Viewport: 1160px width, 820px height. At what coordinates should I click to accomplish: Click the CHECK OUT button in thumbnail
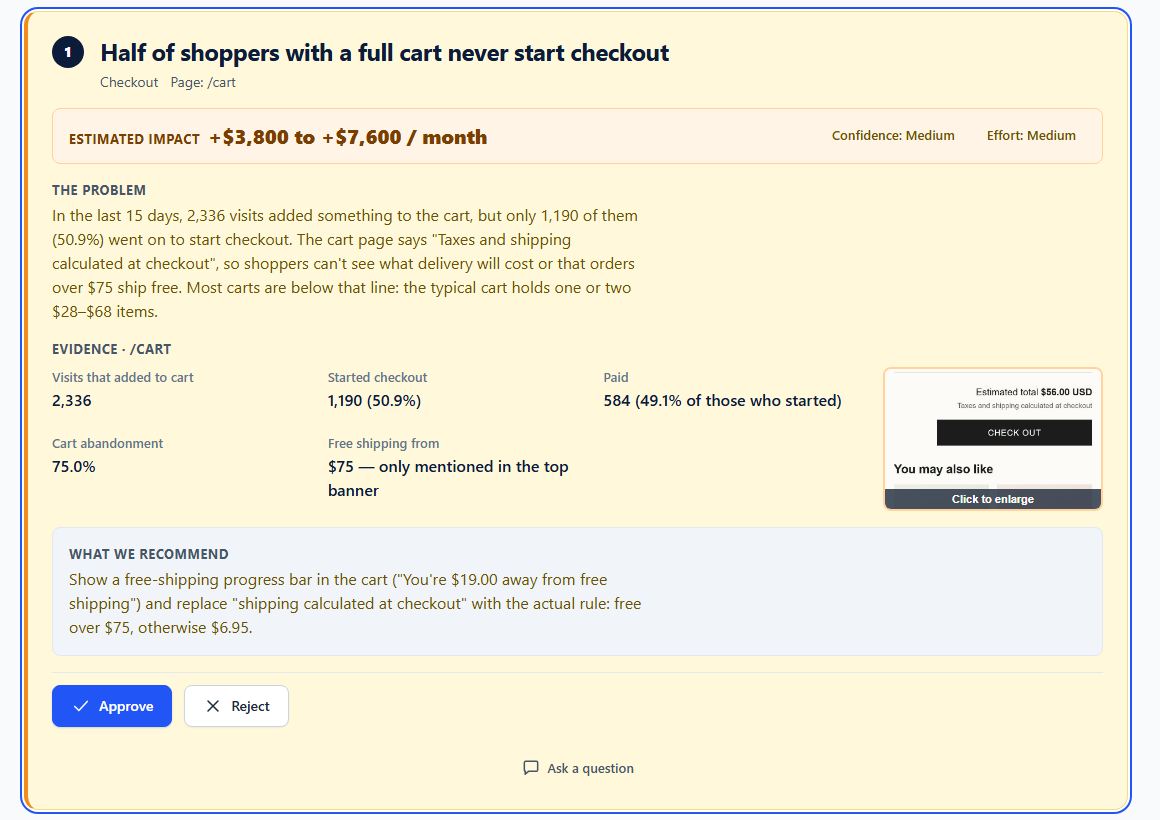tap(1014, 433)
